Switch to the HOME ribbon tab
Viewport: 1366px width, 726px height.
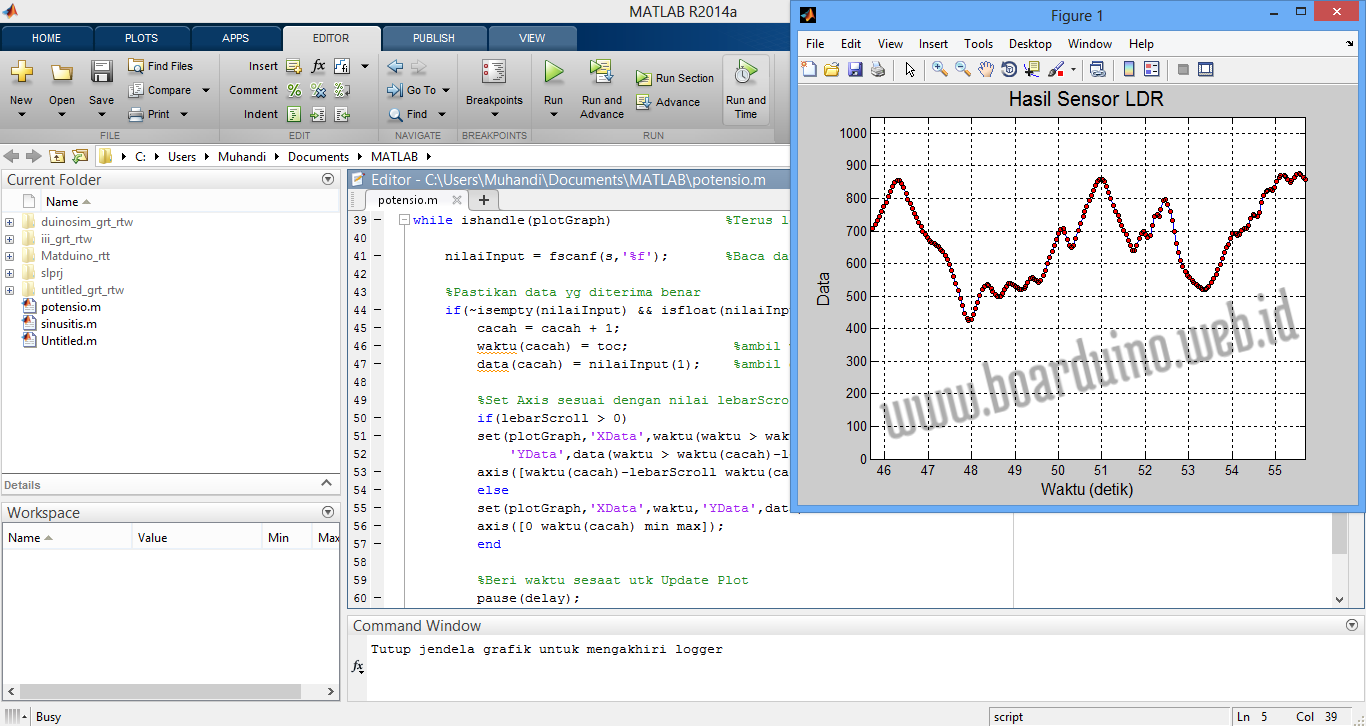coord(47,38)
